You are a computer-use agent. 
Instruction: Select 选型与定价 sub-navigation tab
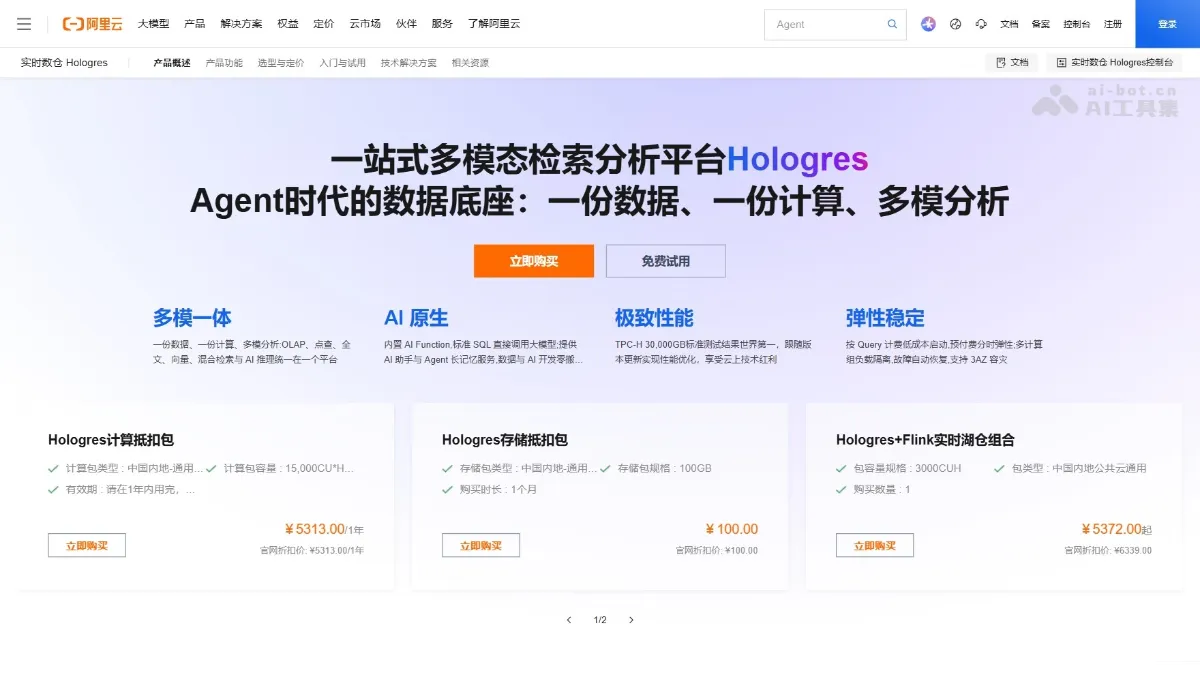pos(281,63)
